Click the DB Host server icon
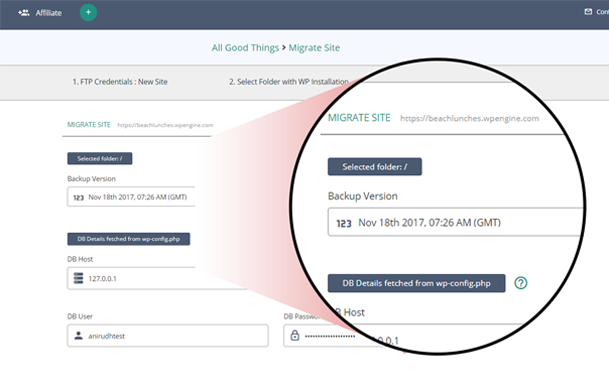This screenshot has height=390, width=609. [x=78, y=278]
